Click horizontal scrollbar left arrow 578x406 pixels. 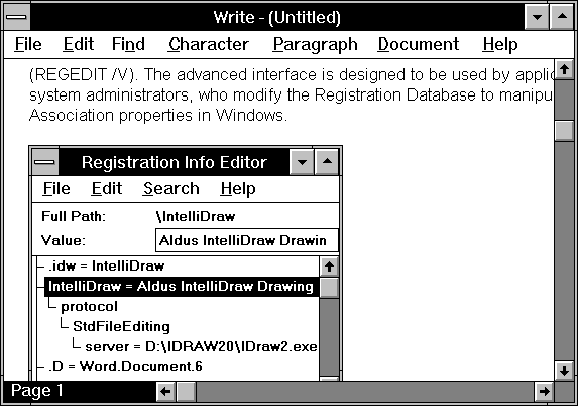166,392
